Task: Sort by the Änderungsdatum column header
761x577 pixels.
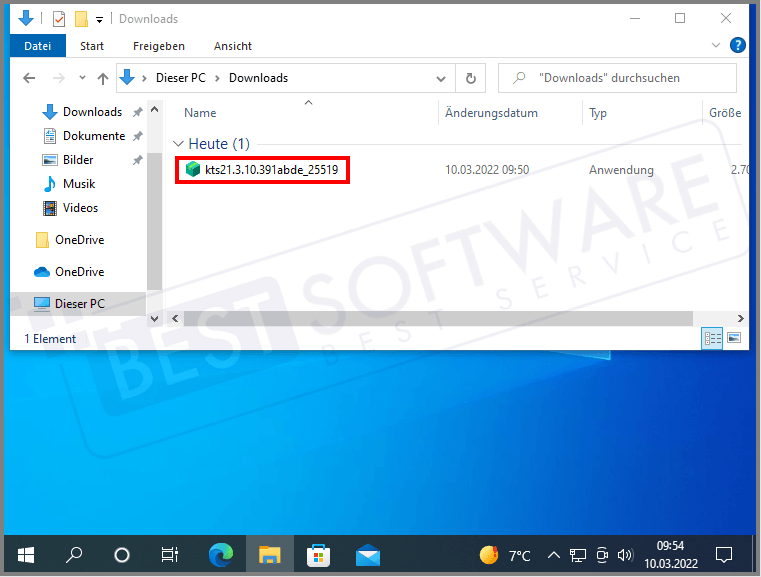Action: (491, 113)
